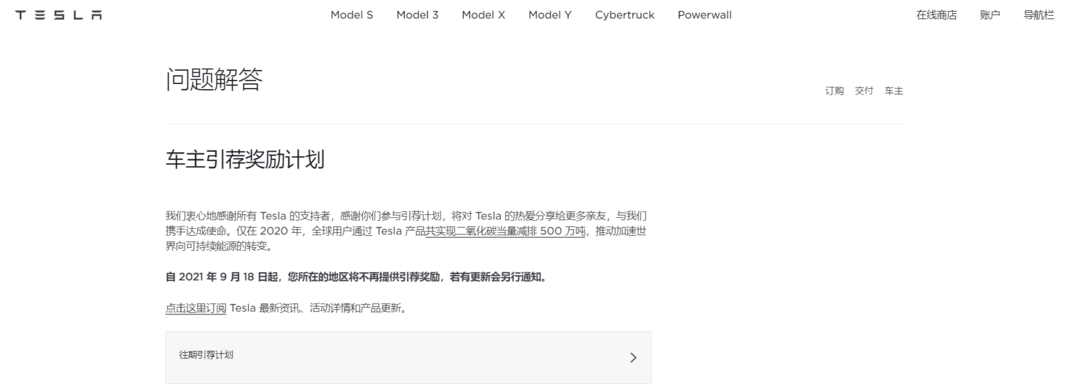Open 在线商店 online shop link
The image size is (1080, 384).
[x=936, y=15]
